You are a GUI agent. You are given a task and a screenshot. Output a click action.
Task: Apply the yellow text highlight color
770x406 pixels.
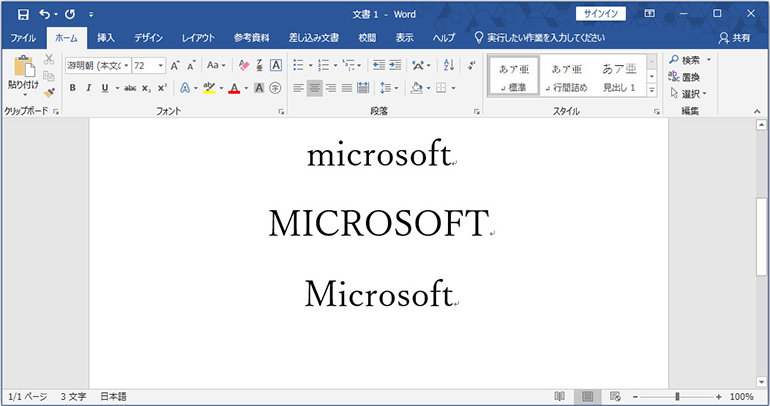pyautogui.click(x=209, y=88)
